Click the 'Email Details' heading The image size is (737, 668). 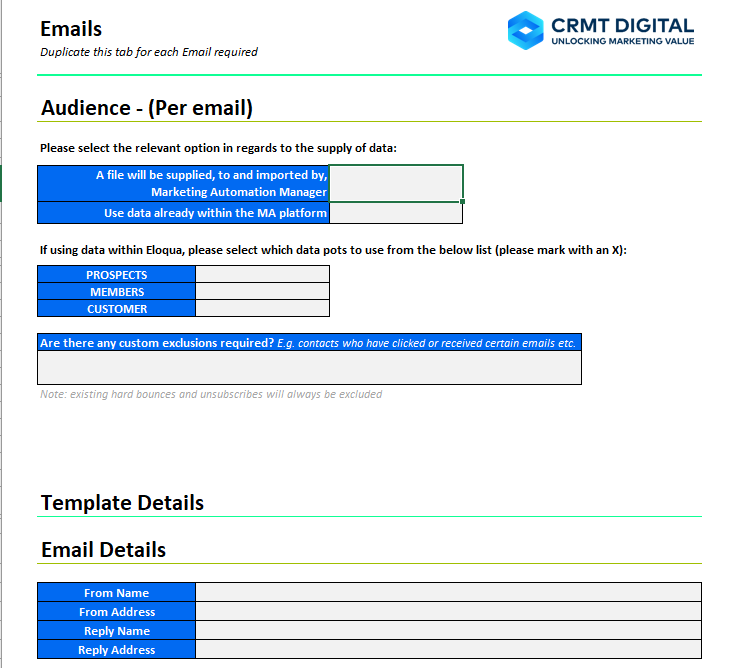point(103,550)
